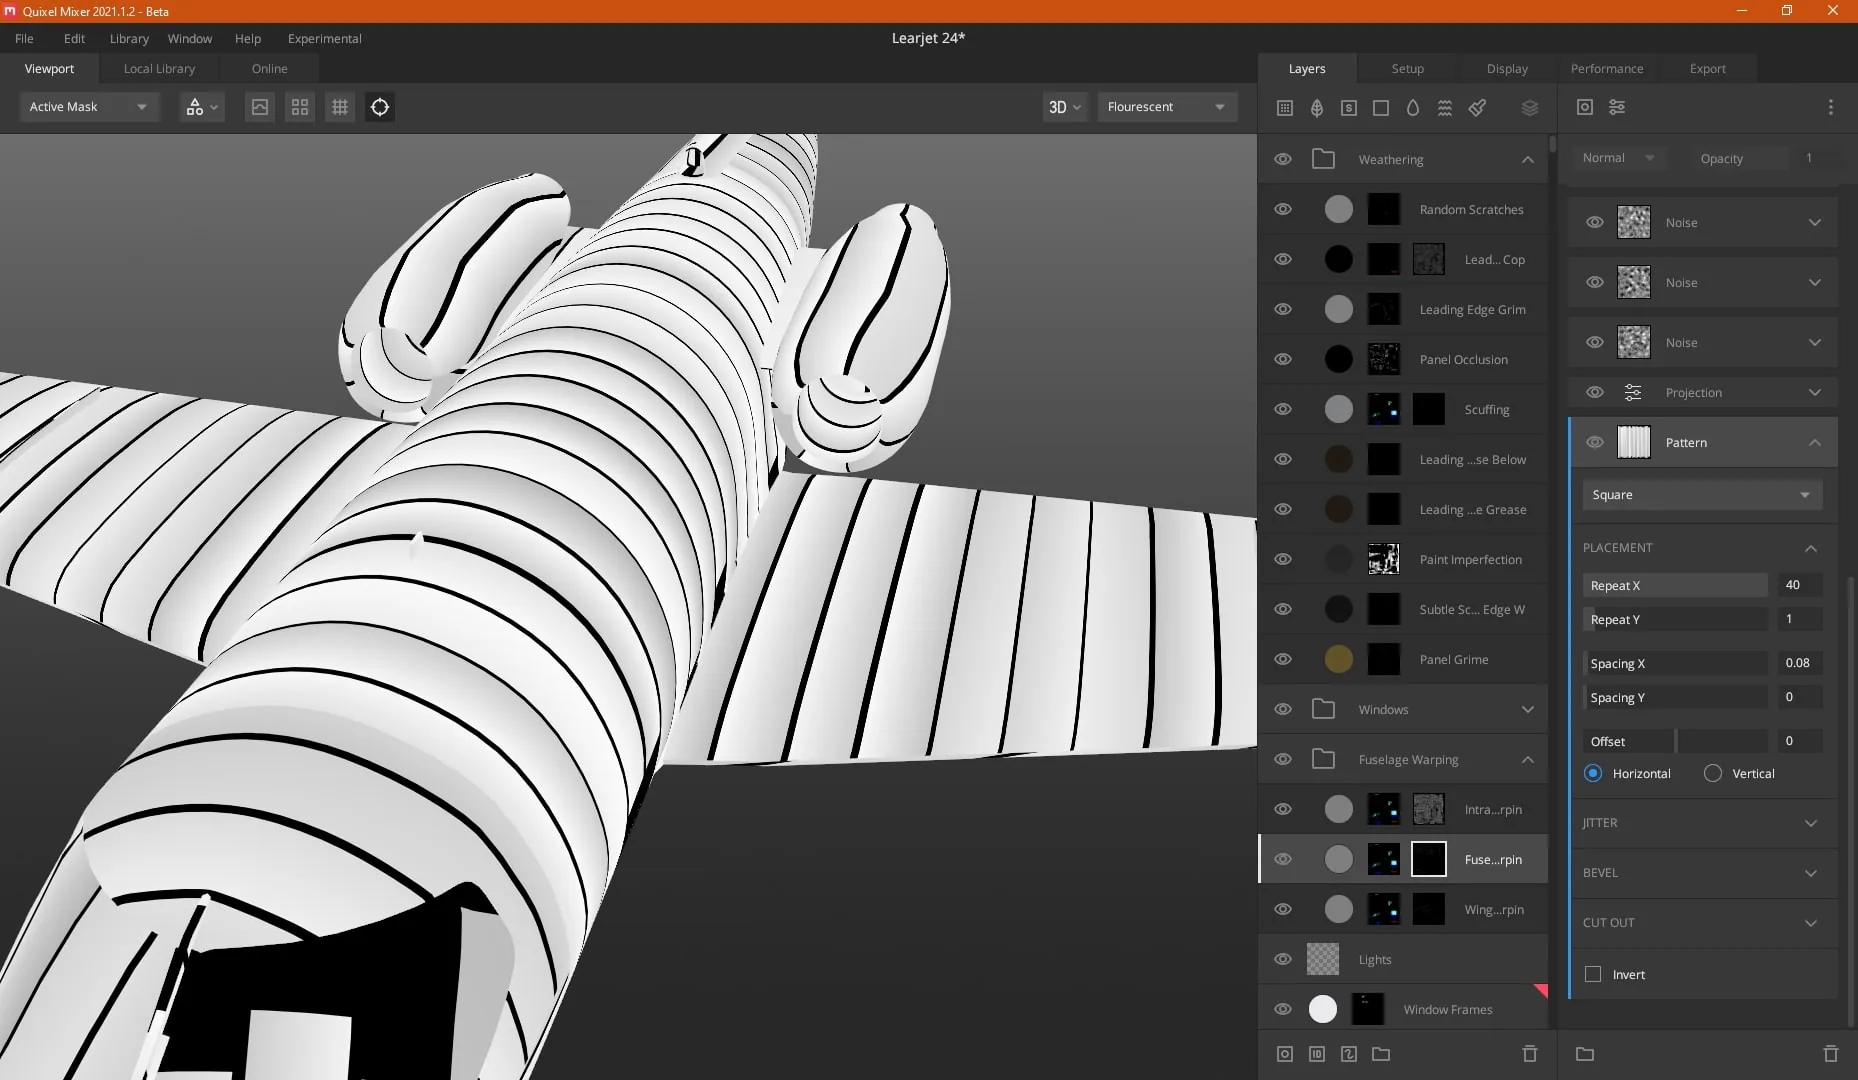Click the paint layer brush icon

[1477, 107]
